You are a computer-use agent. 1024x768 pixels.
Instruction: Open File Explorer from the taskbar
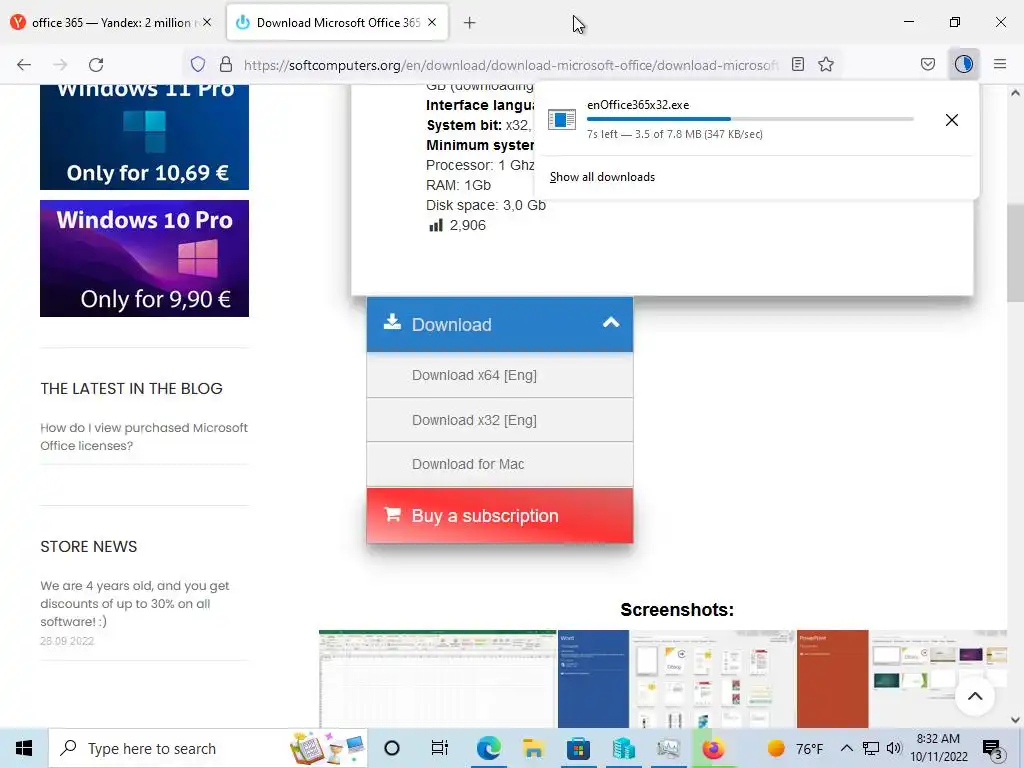[534, 748]
